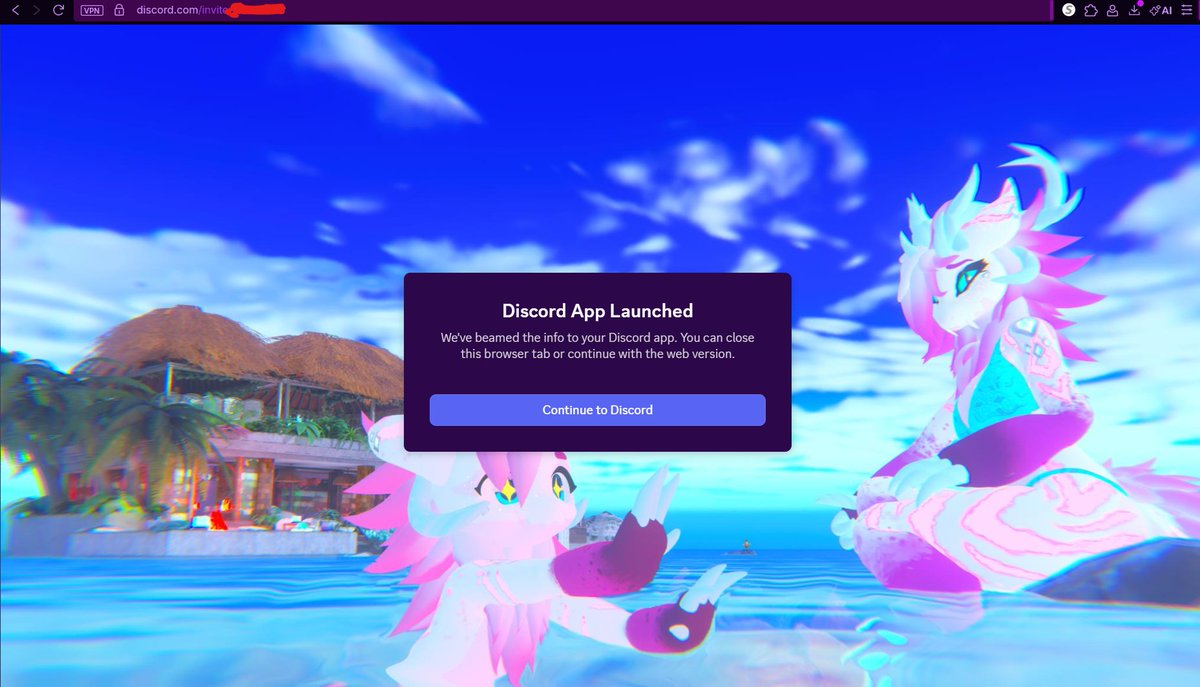
Task: Open site security padlock info
Action: click(x=120, y=10)
